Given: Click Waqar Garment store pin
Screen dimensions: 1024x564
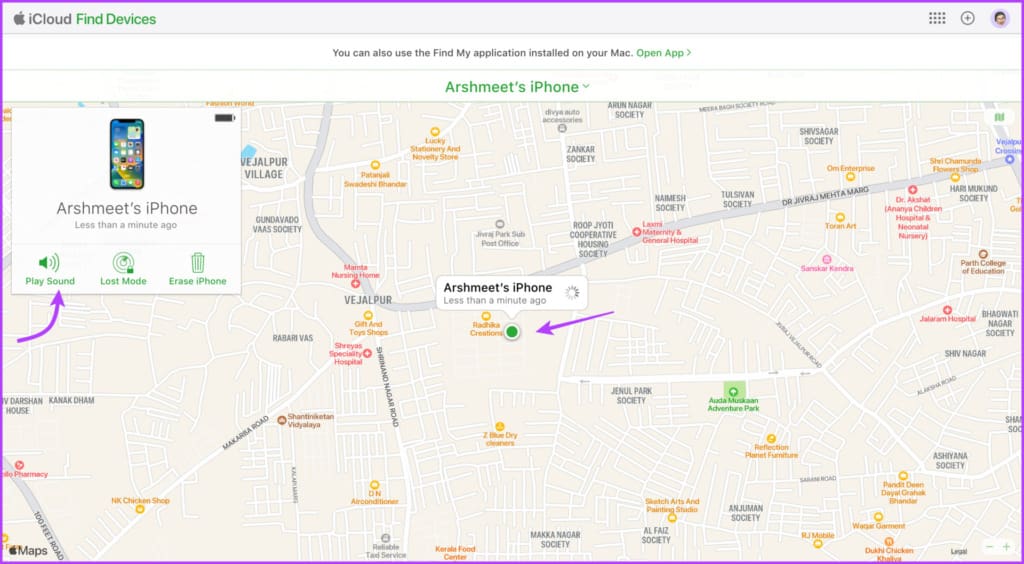Looking at the screenshot, I should pos(878,517).
